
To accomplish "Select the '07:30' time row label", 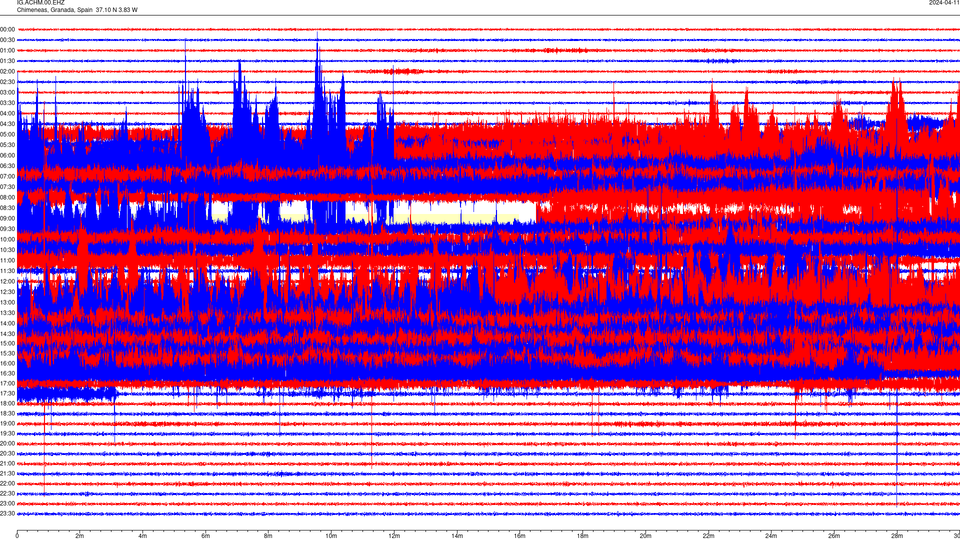I will [7, 187].
